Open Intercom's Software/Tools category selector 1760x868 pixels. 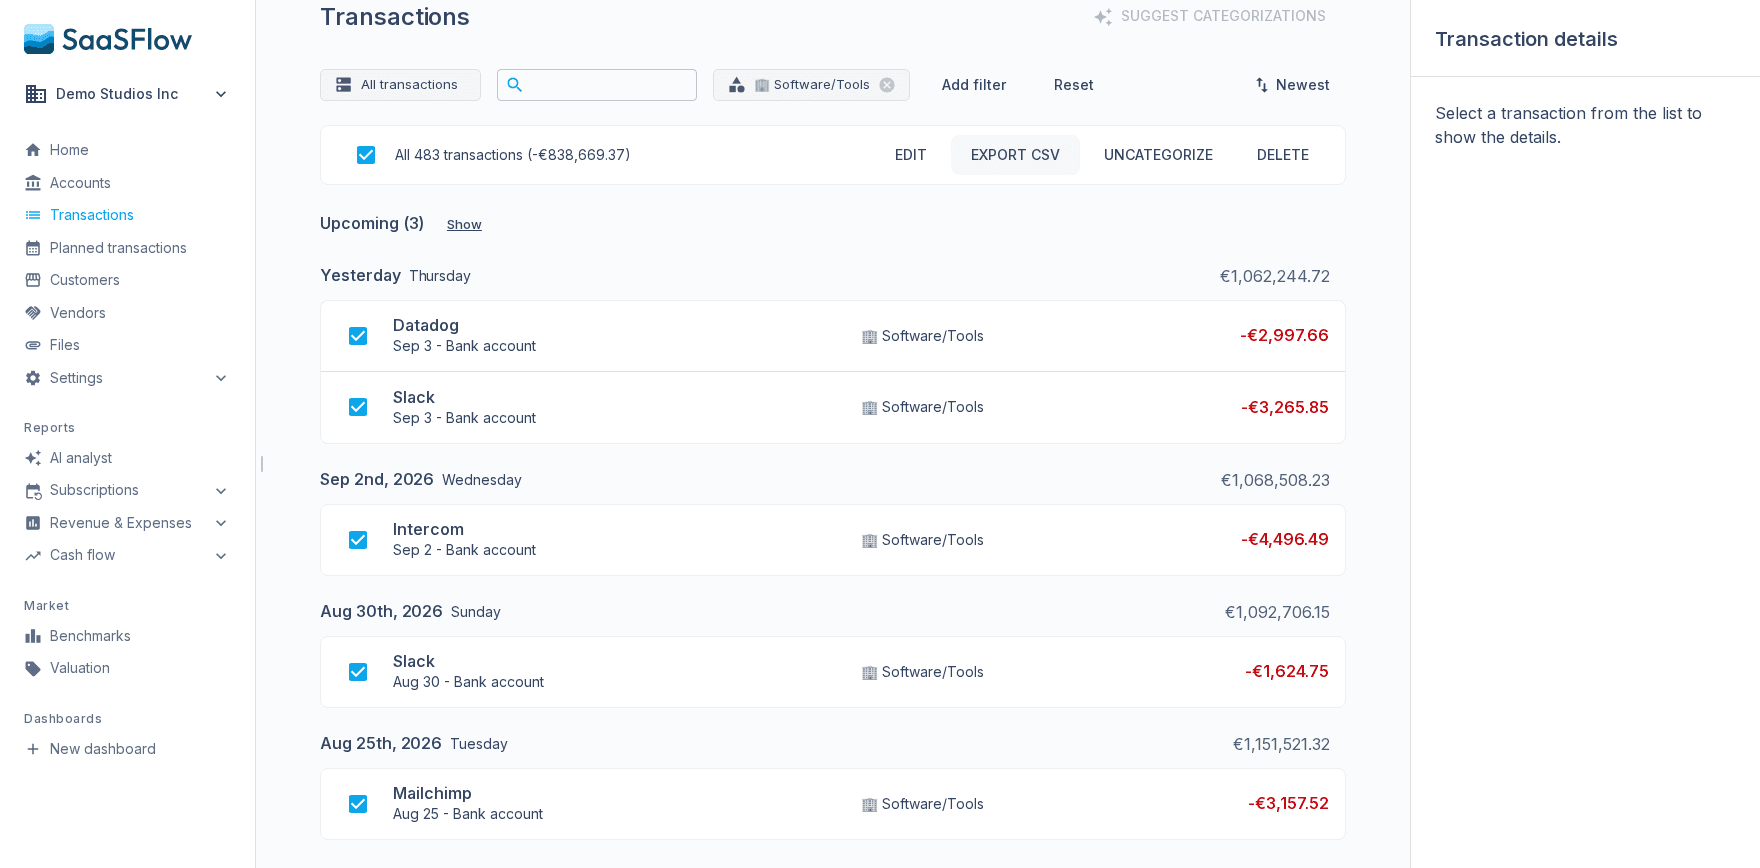pyautogui.click(x=923, y=540)
